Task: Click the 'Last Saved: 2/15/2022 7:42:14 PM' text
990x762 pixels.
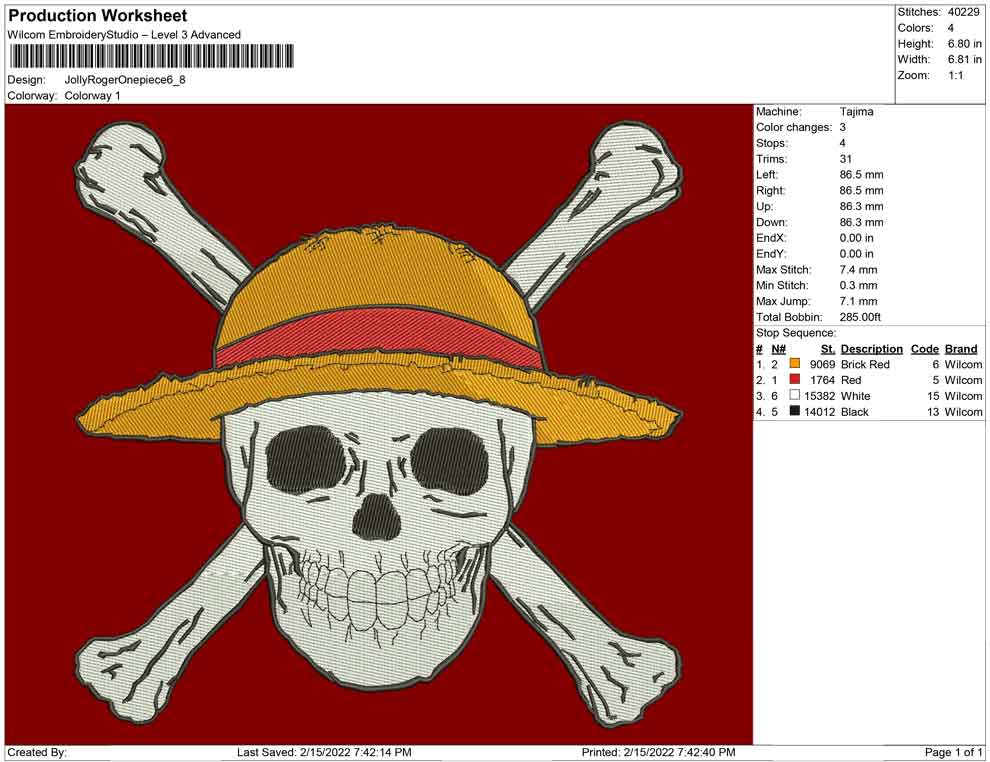Action: pos(325,753)
